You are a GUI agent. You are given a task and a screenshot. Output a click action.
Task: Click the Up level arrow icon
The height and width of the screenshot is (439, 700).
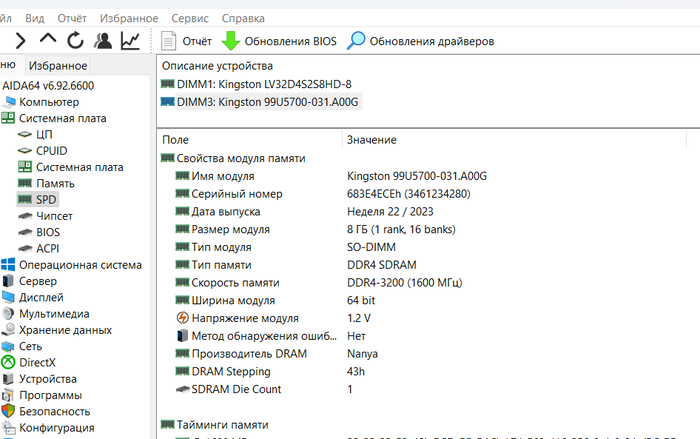48,38
